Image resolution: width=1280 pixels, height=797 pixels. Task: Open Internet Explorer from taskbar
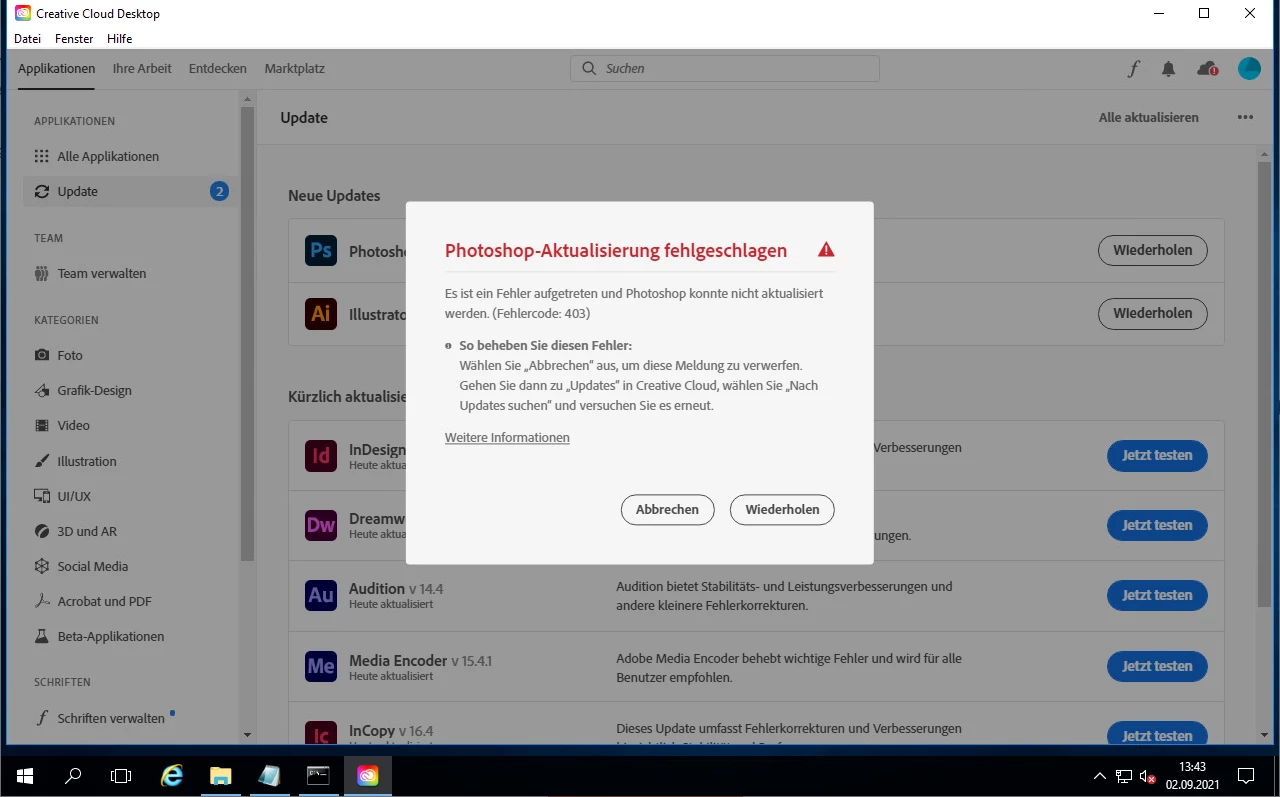pyautogui.click(x=172, y=775)
